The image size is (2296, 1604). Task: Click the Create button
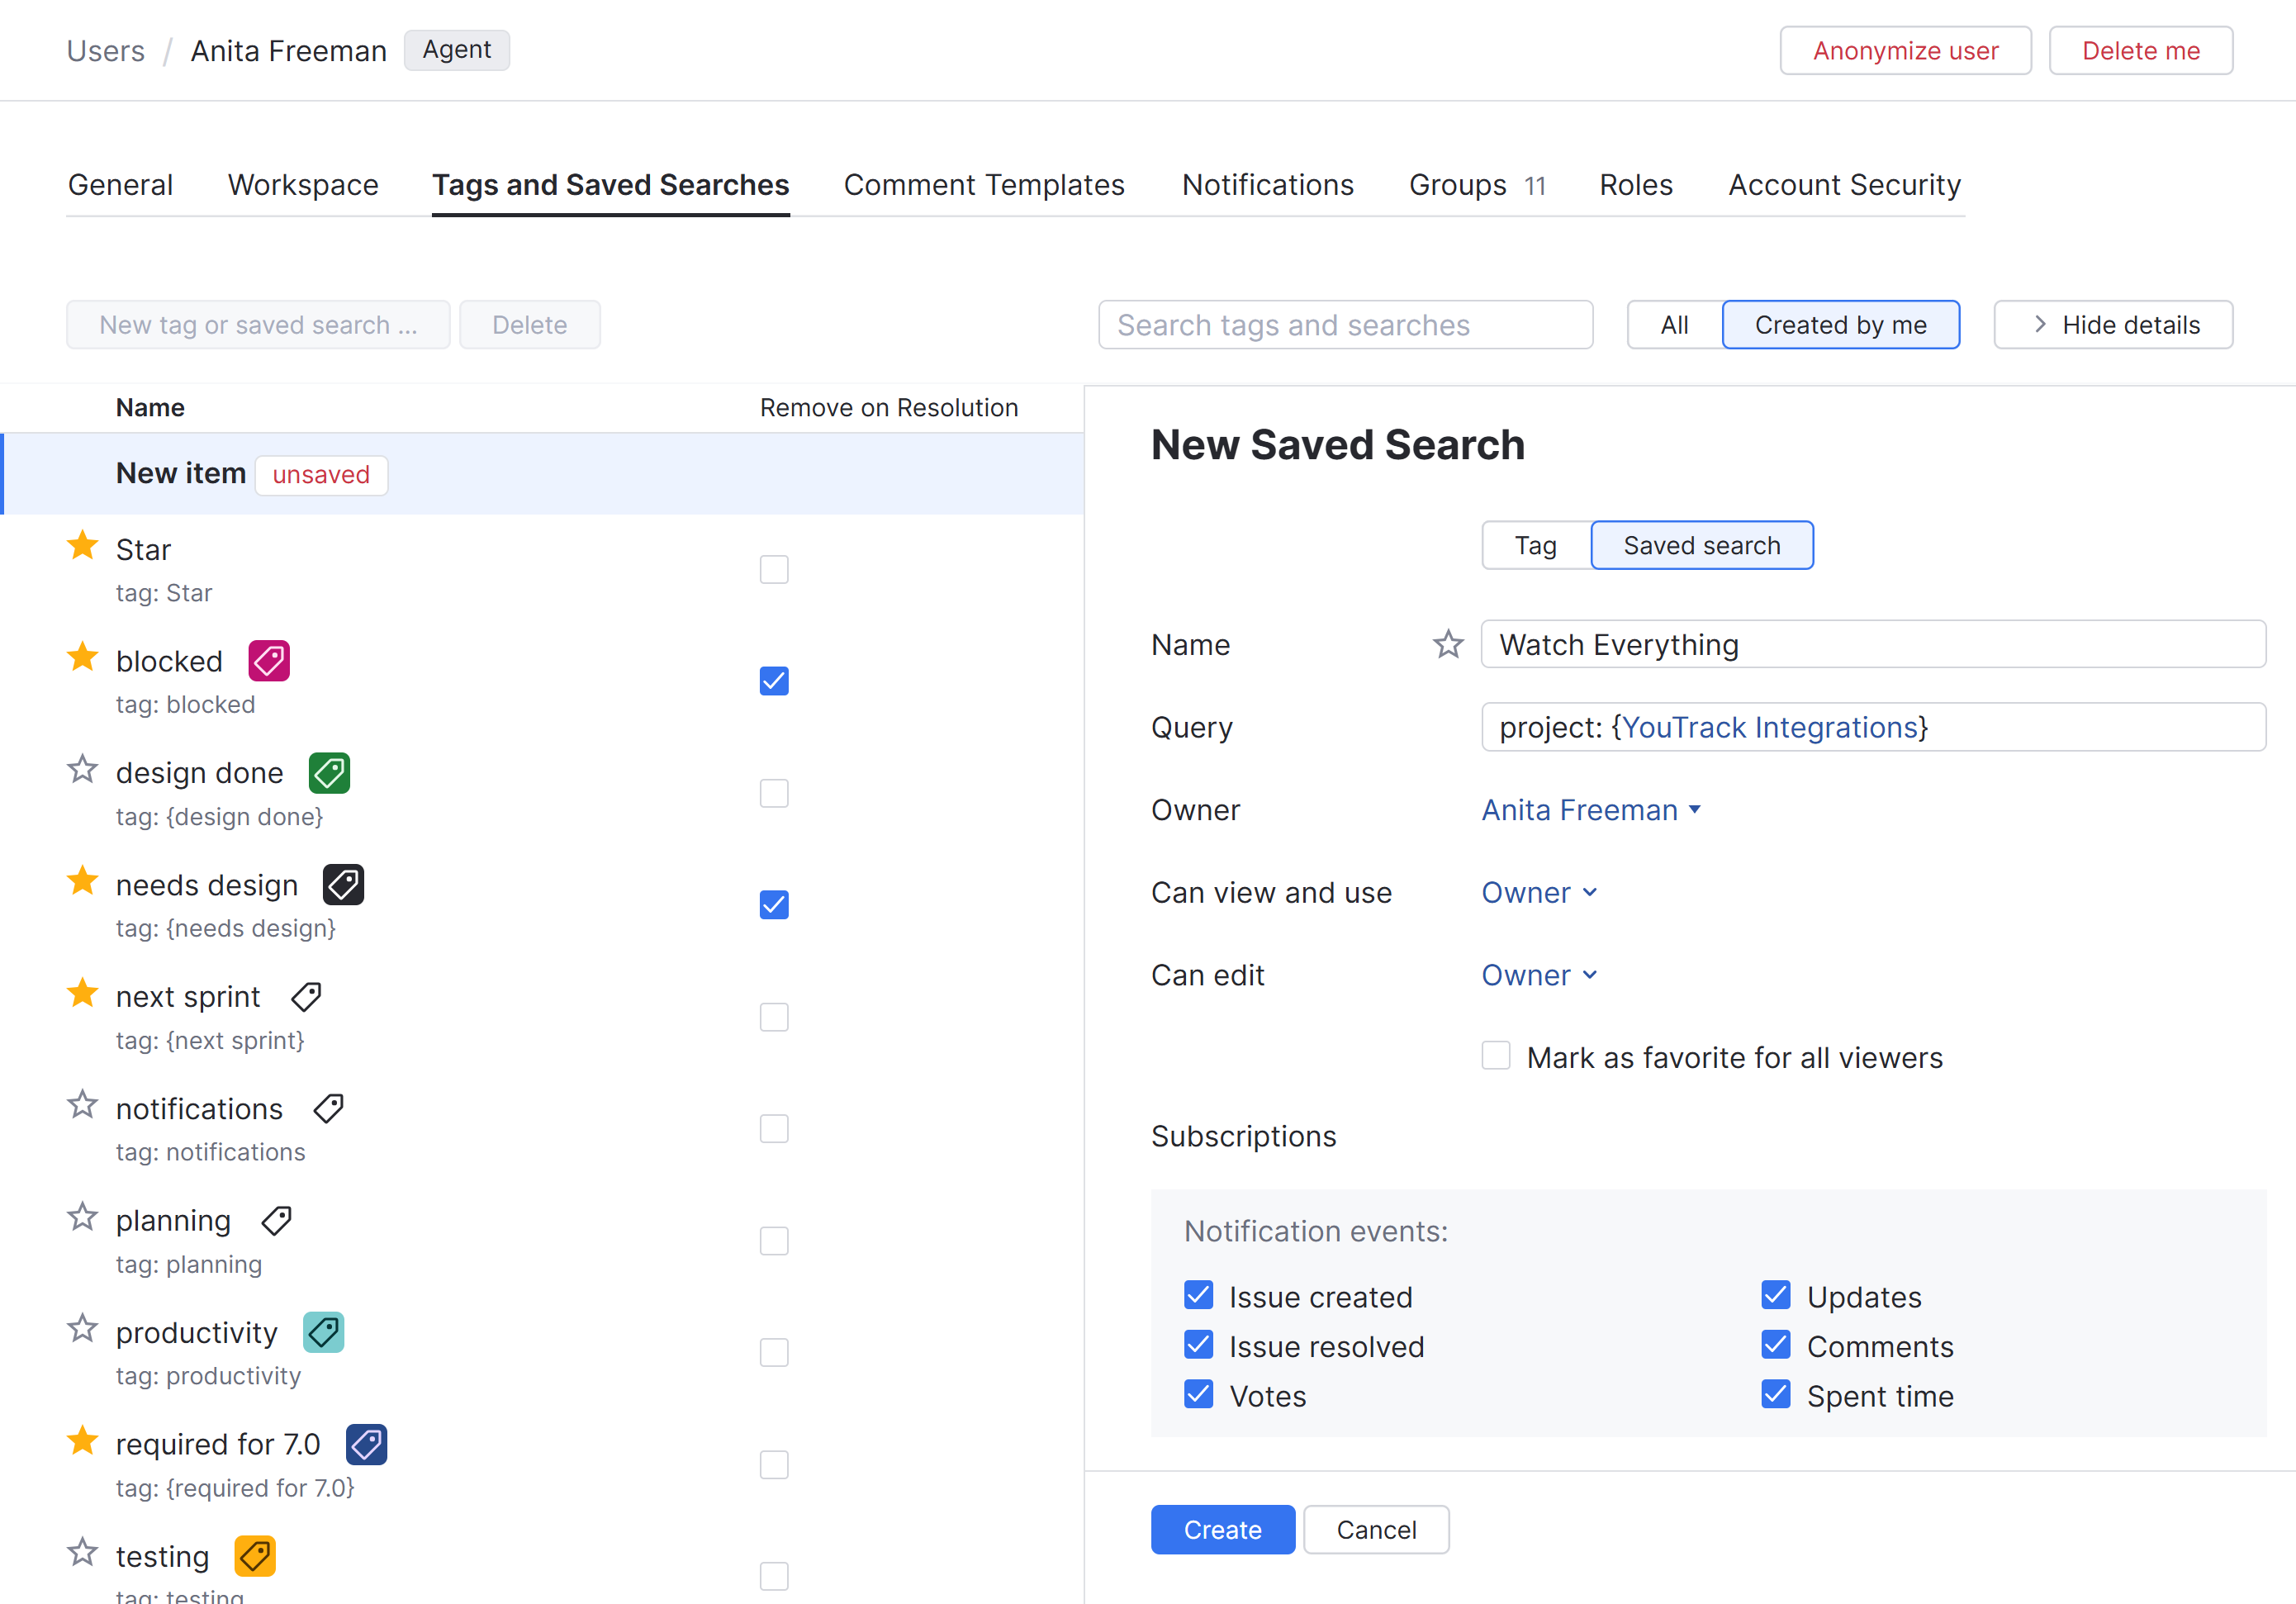pos(1222,1529)
